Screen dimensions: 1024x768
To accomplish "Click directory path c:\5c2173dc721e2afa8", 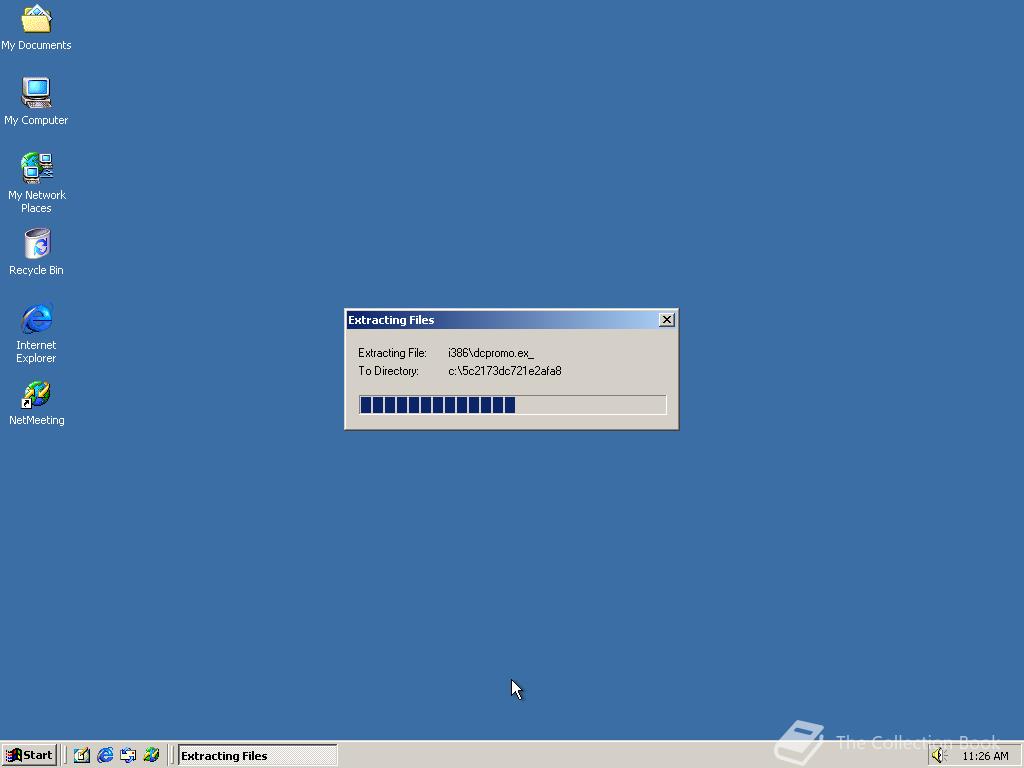I will coord(505,371).
